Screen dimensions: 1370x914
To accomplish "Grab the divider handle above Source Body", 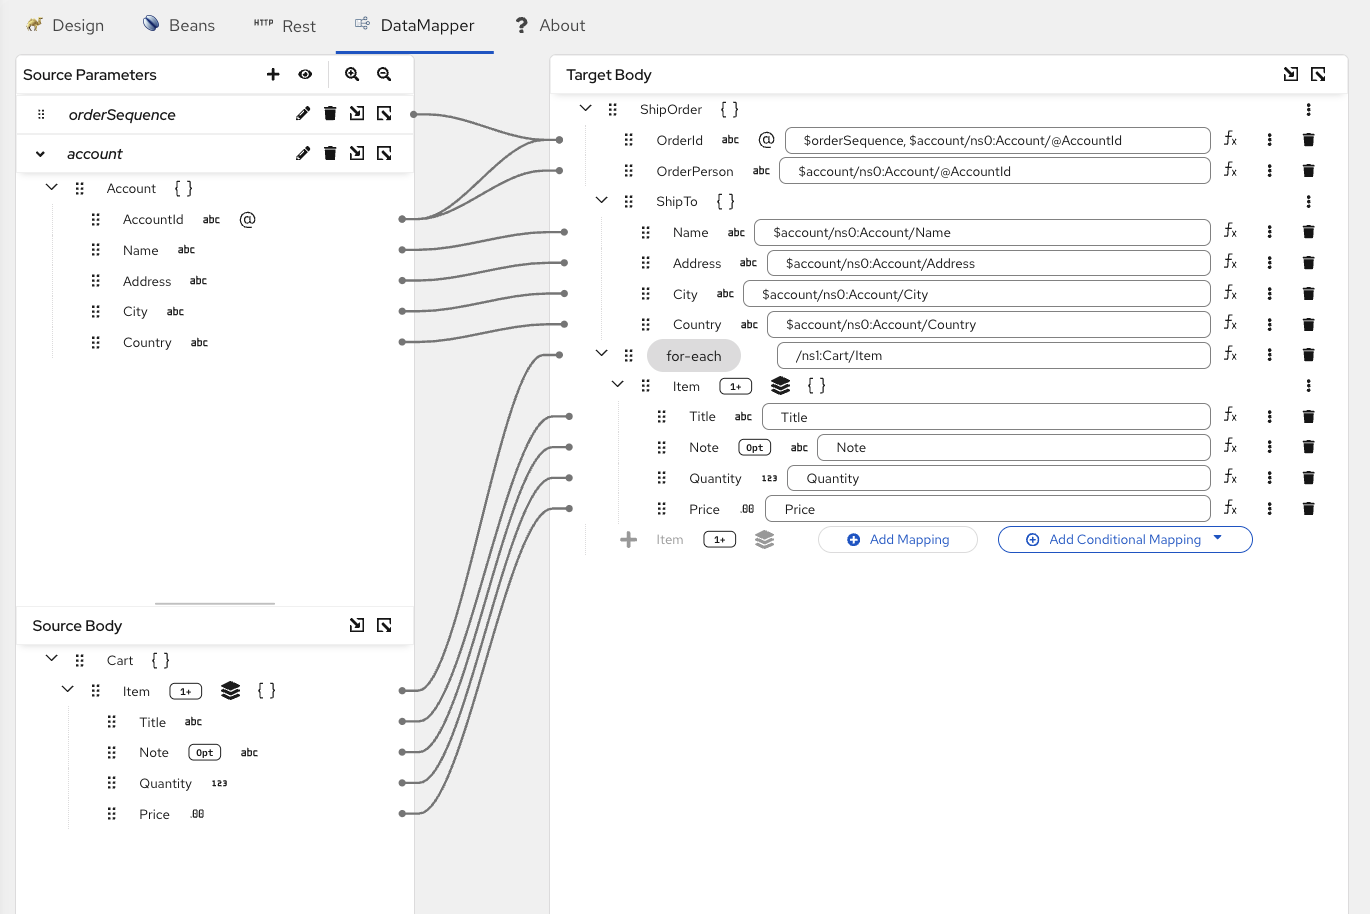I will point(215,604).
